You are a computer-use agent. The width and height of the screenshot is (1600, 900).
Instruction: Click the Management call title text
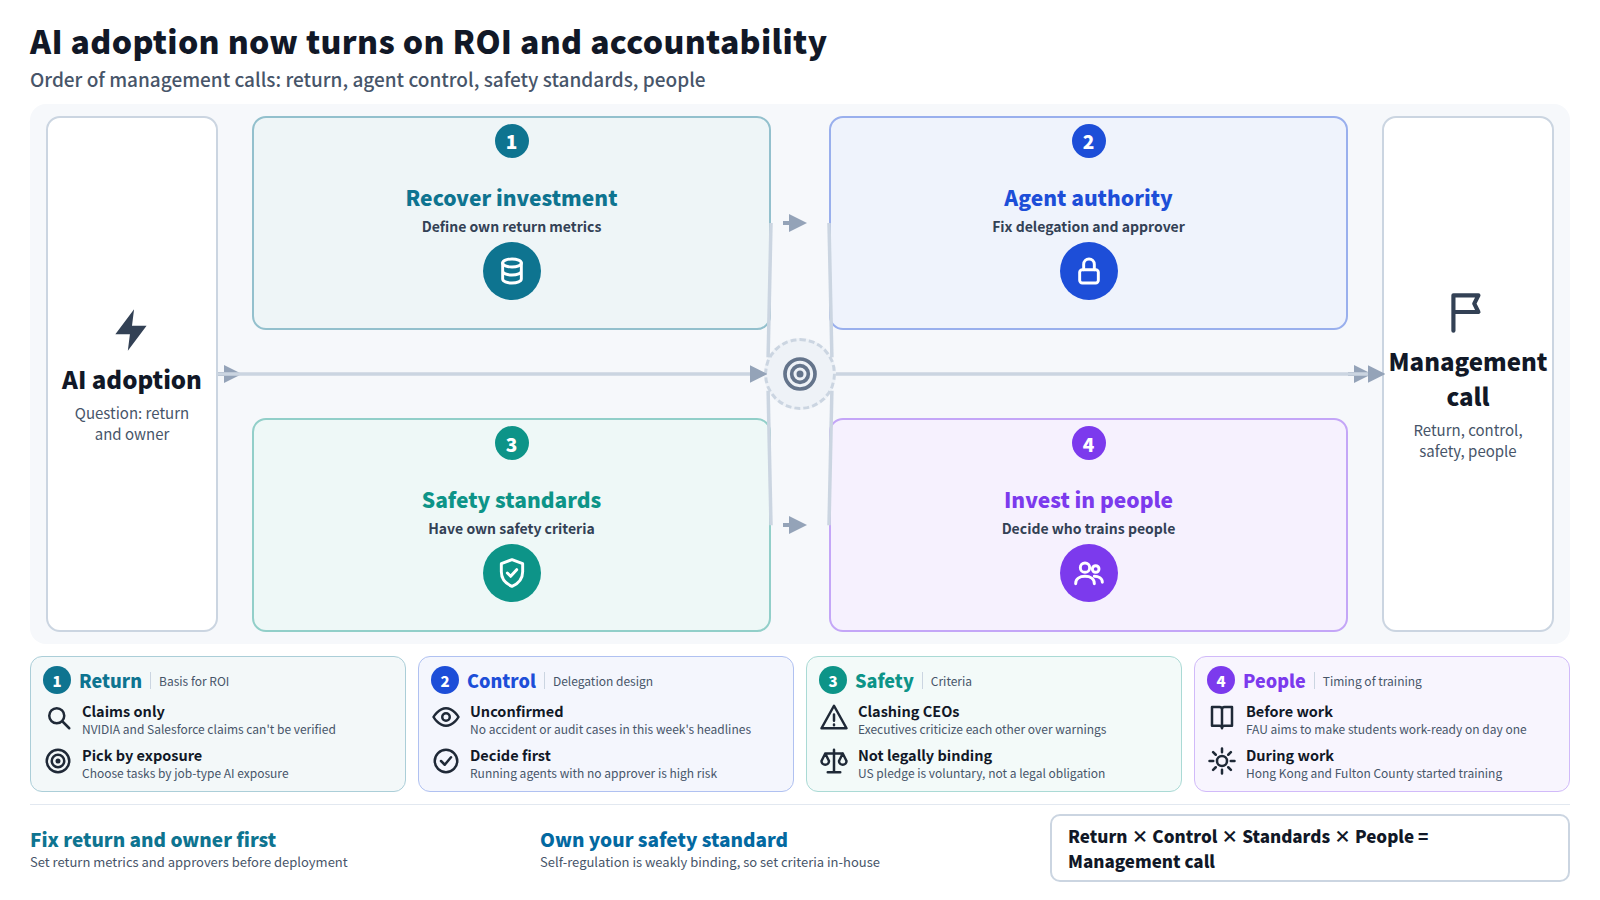pyautogui.click(x=1467, y=379)
